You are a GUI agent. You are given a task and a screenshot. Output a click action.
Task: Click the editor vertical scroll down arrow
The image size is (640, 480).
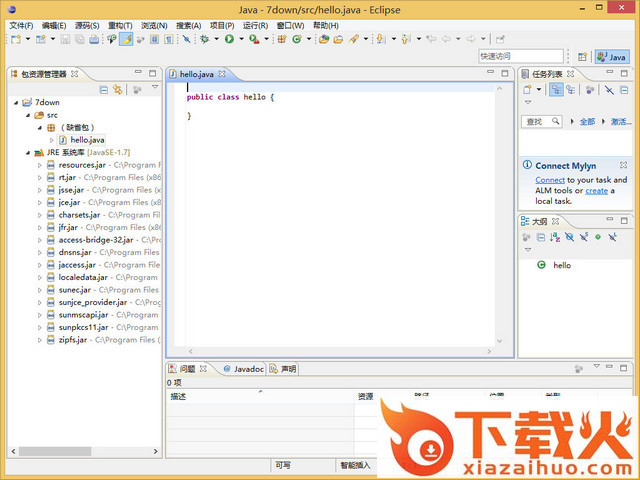[500, 341]
